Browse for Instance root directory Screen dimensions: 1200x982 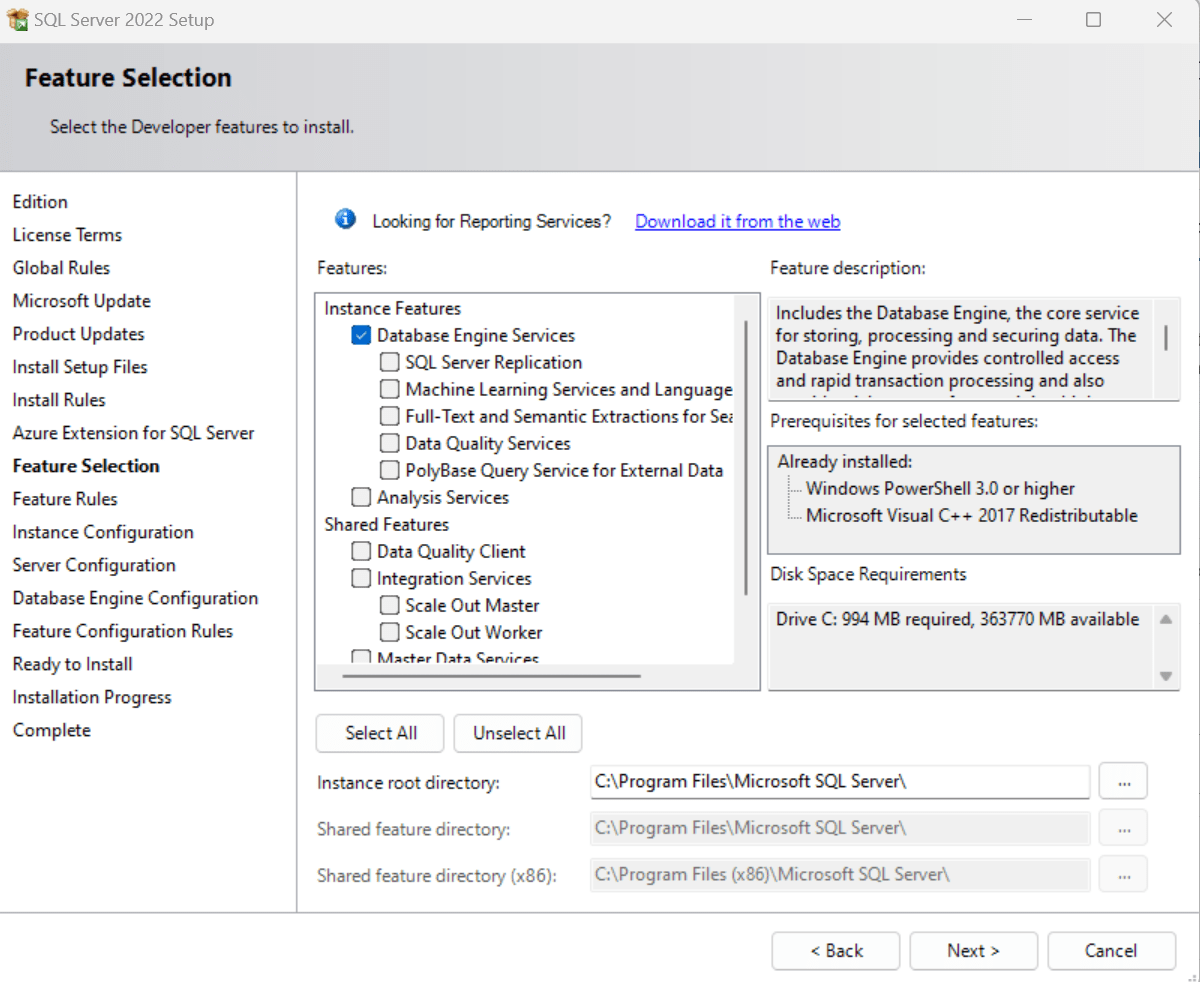pyautogui.click(x=1124, y=782)
